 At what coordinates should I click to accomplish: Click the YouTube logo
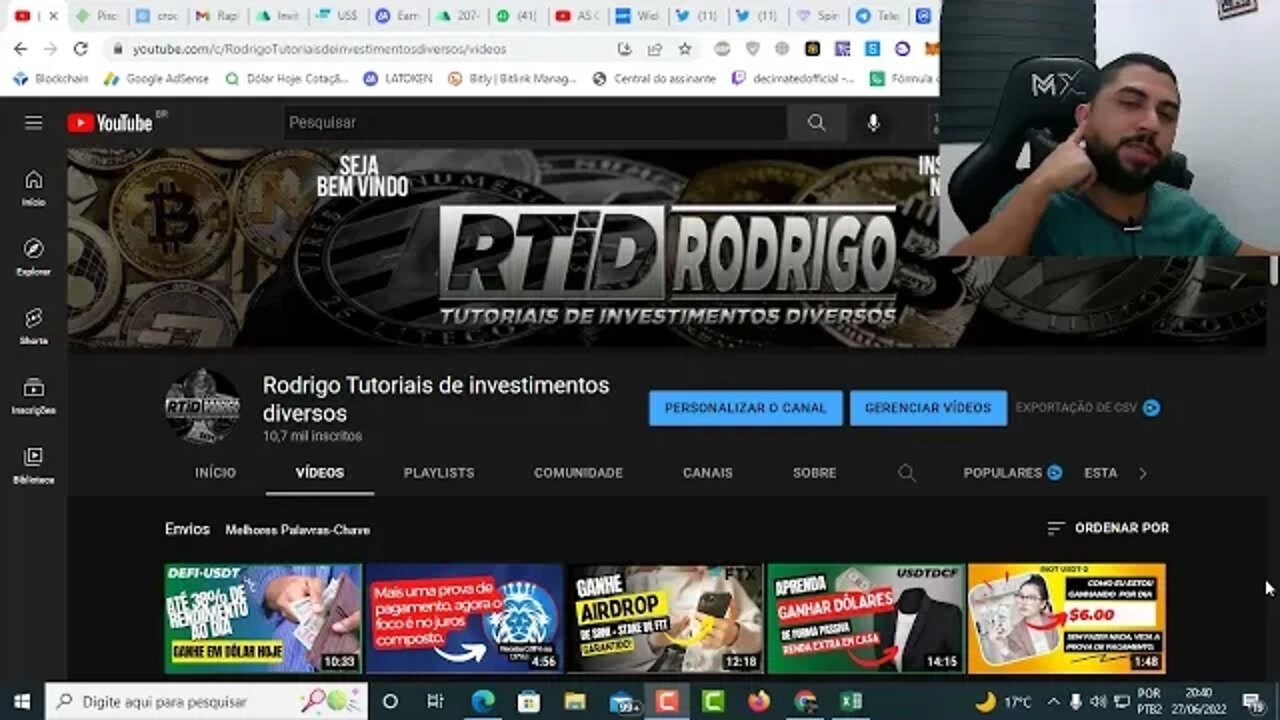click(x=111, y=122)
